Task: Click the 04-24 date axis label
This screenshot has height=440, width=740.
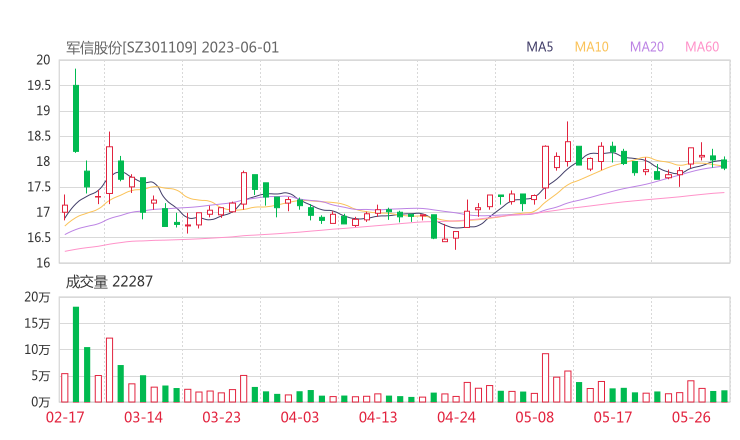Action: (456, 417)
